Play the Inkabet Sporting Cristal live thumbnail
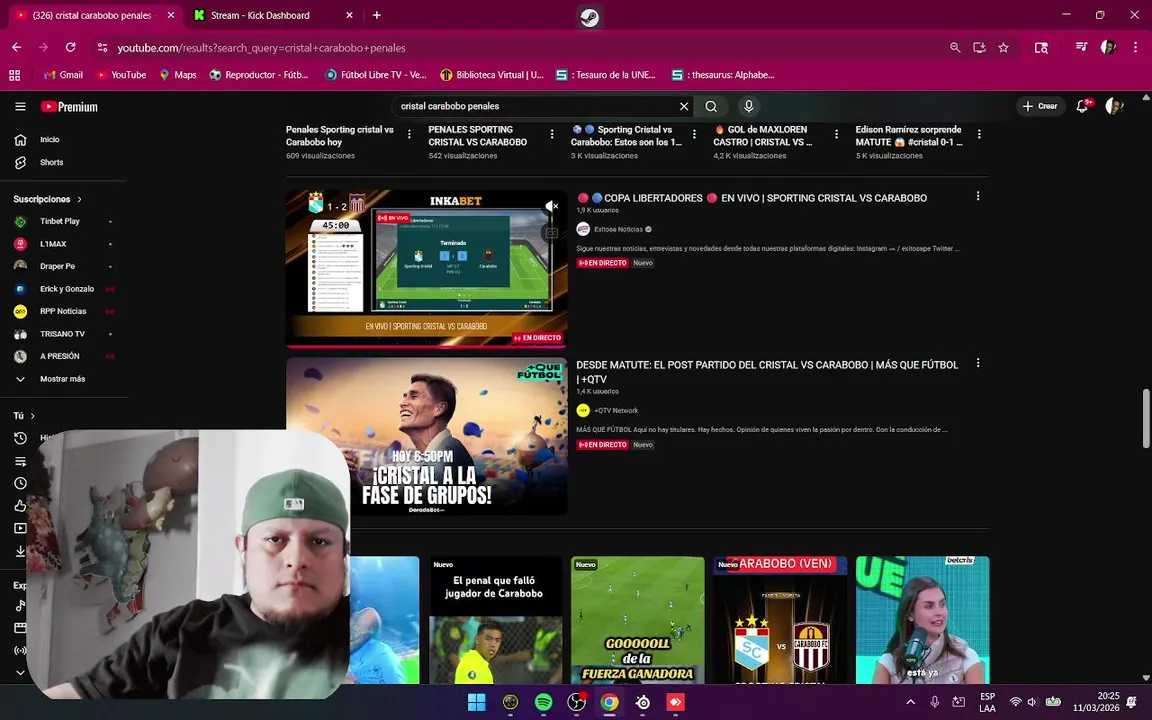The height and width of the screenshot is (720, 1152). (427, 269)
